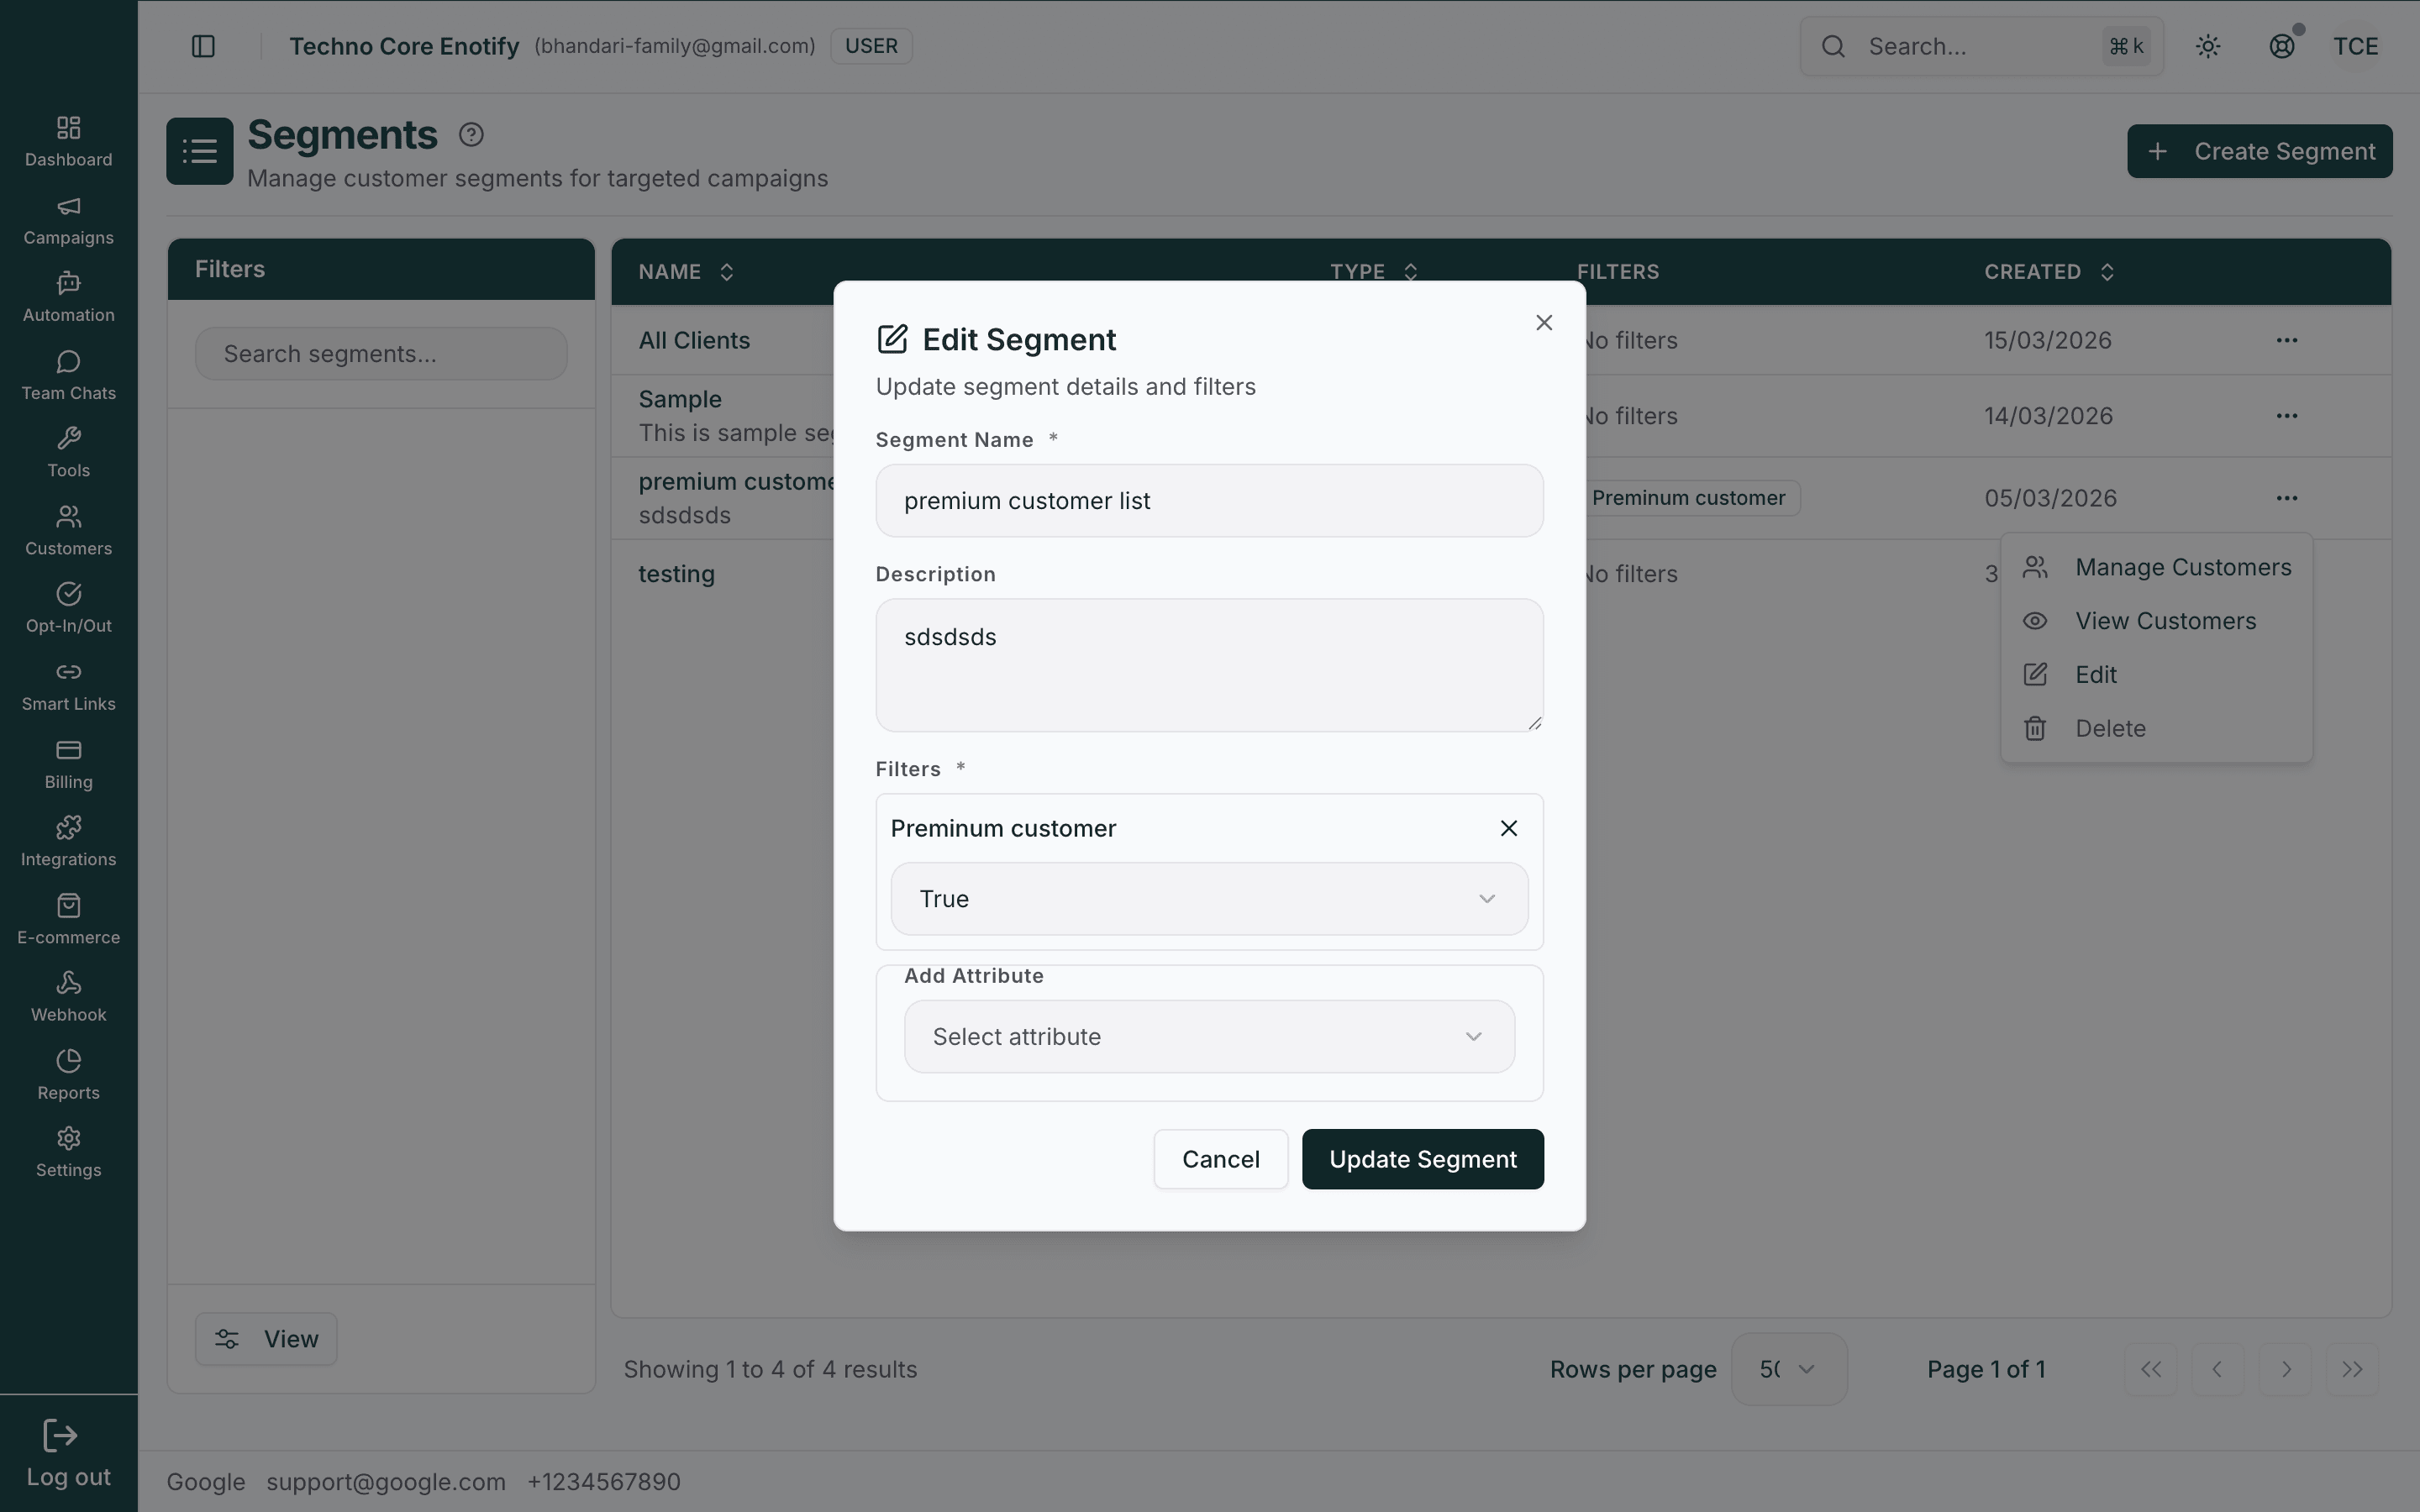Click into the Description textarea
Image resolution: width=2420 pixels, height=1512 pixels.
[x=1209, y=665]
